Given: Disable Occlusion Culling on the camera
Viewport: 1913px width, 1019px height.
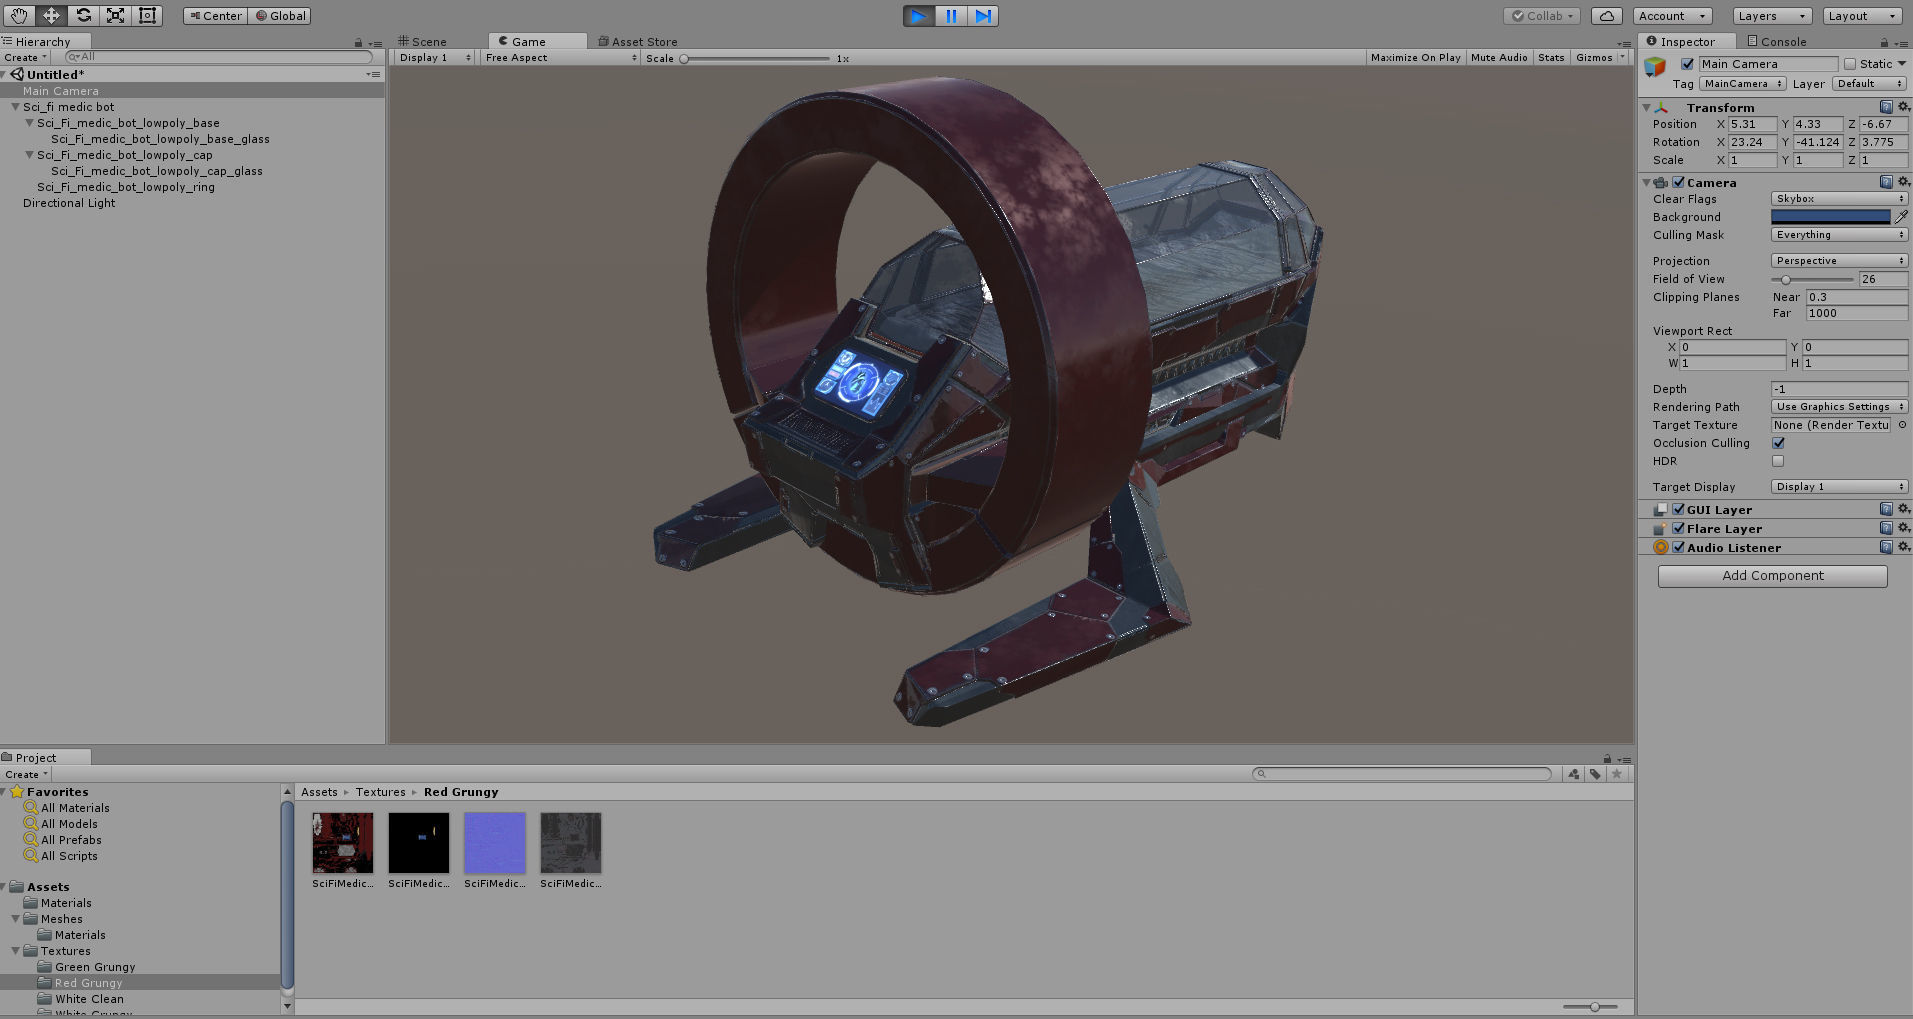Looking at the screenshot, I should point(1778,443).
